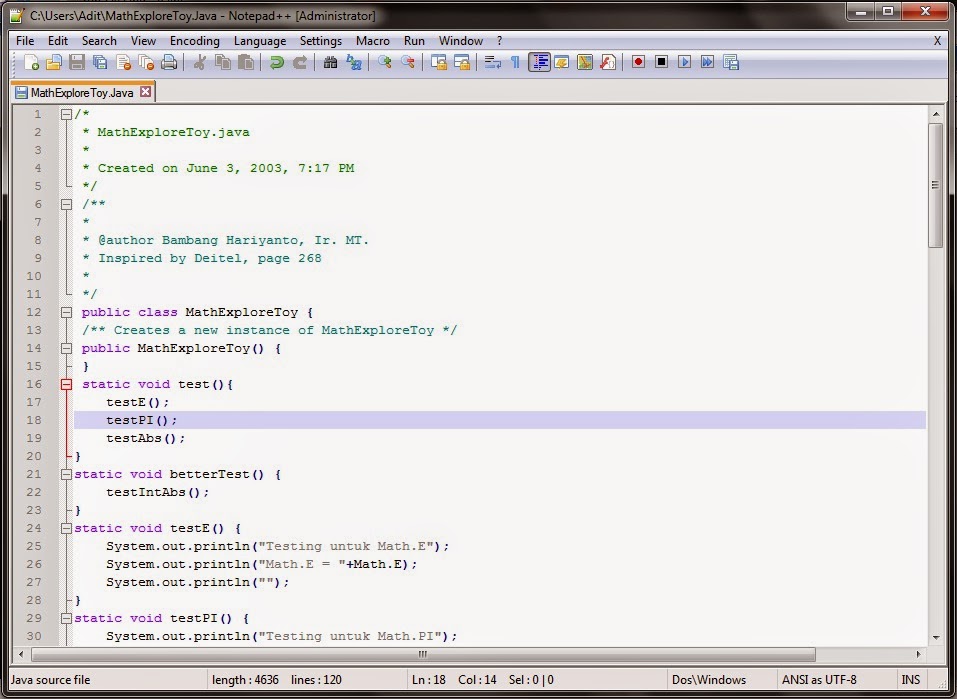This screenshot has height=699, width=957.
Task: Close the MathExploreToy.Java tab with red X
Action: pos(145,92)
